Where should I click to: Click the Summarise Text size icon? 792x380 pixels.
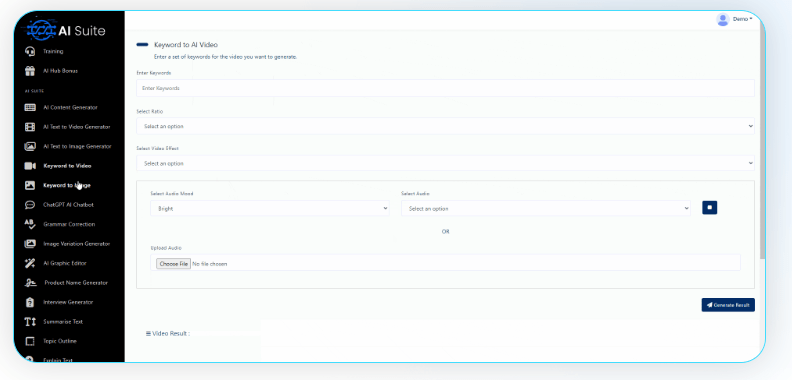[30, 321]
